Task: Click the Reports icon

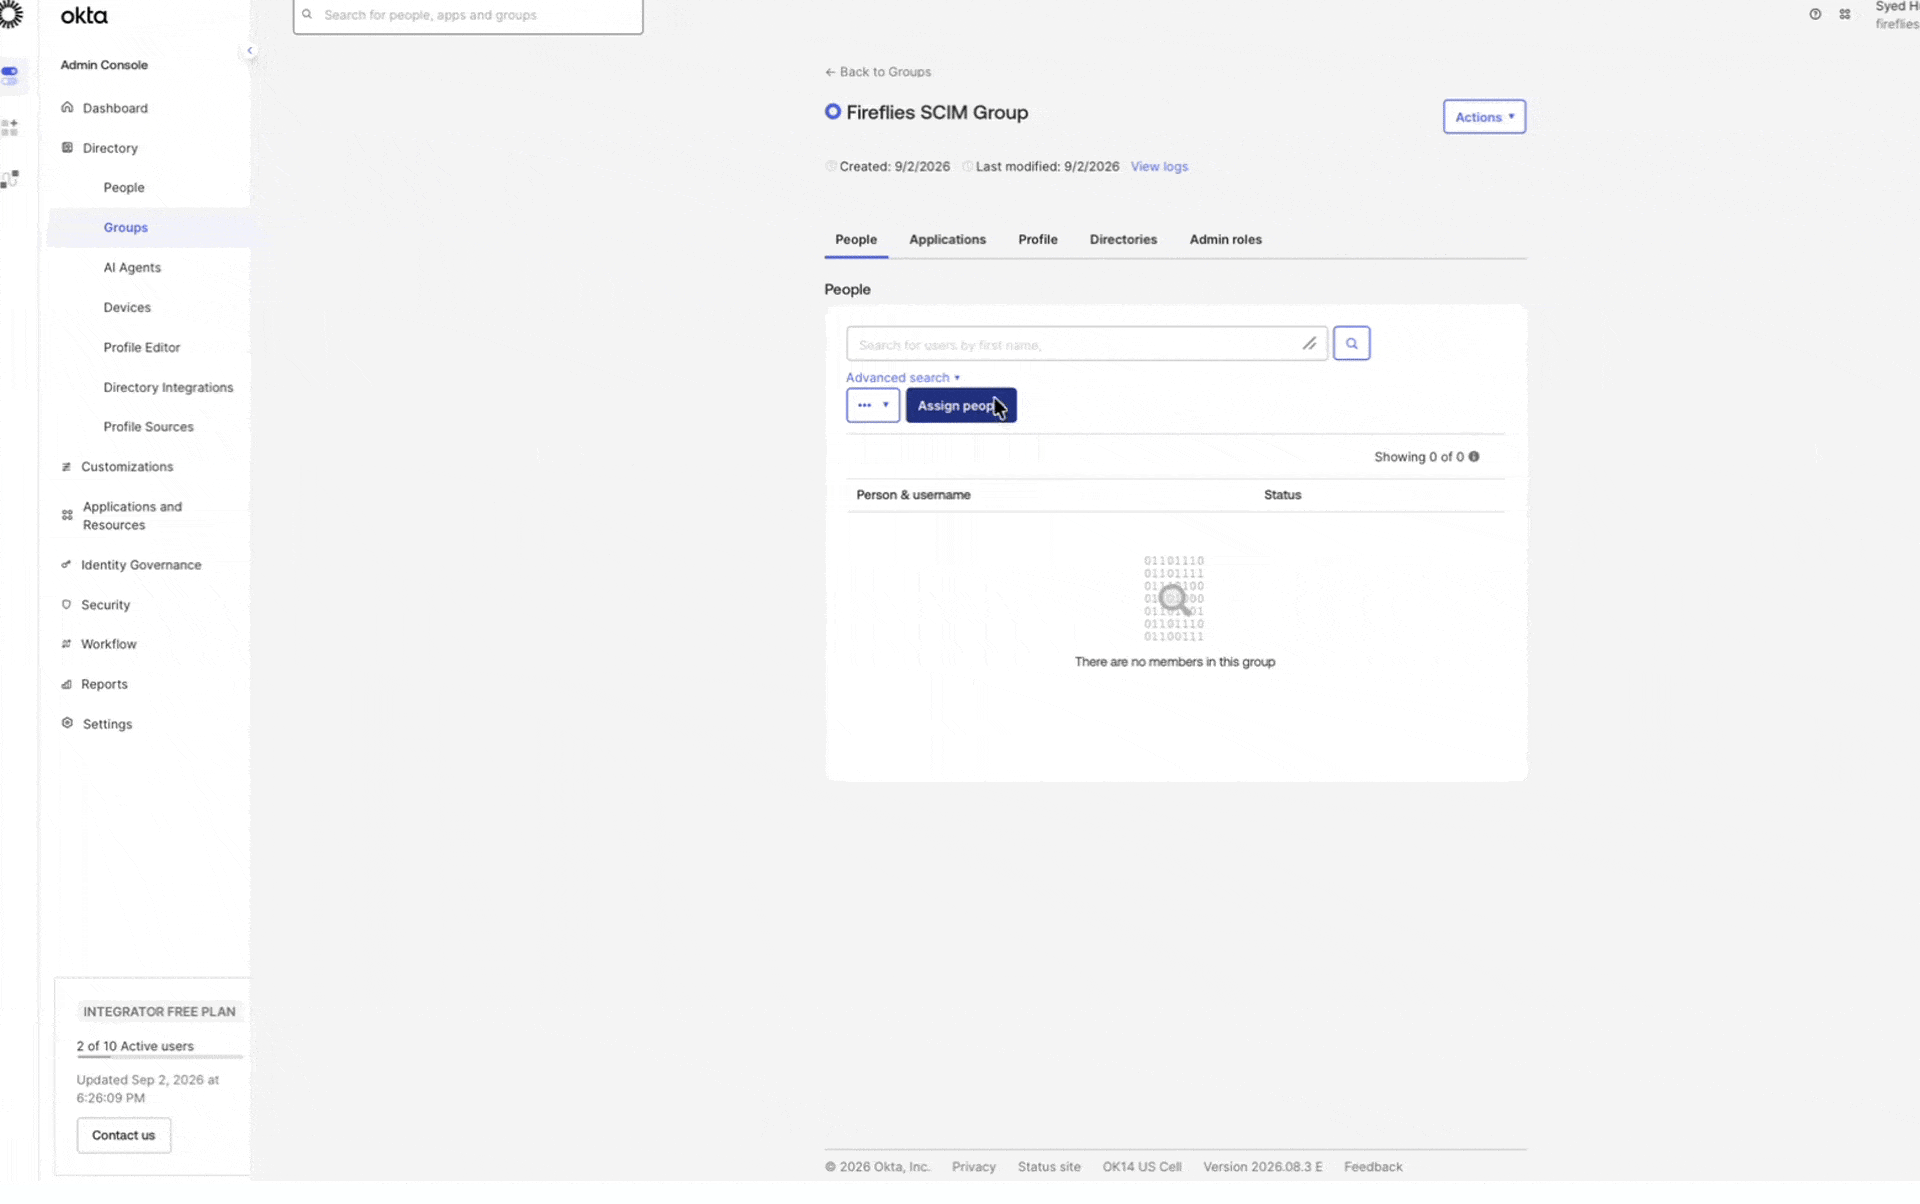Action: [66, 685]
